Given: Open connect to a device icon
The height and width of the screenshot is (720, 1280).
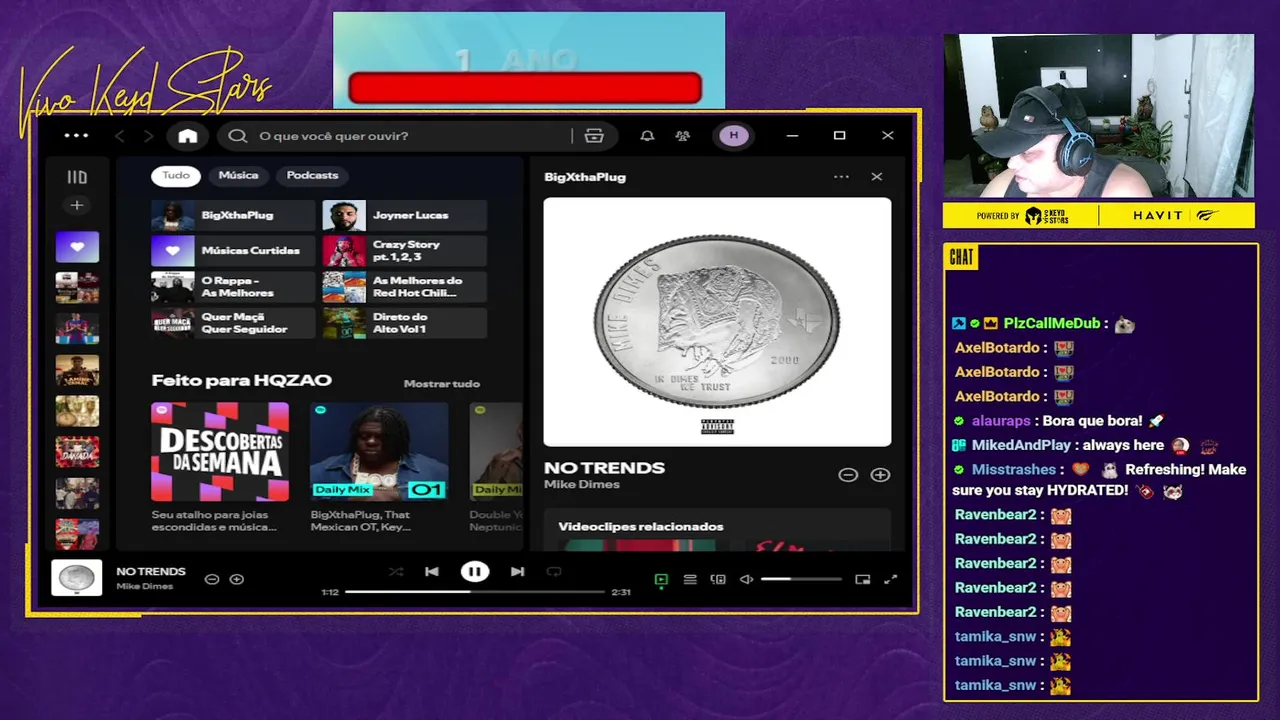Looking at the screenshot, I should tap(718, 579).
